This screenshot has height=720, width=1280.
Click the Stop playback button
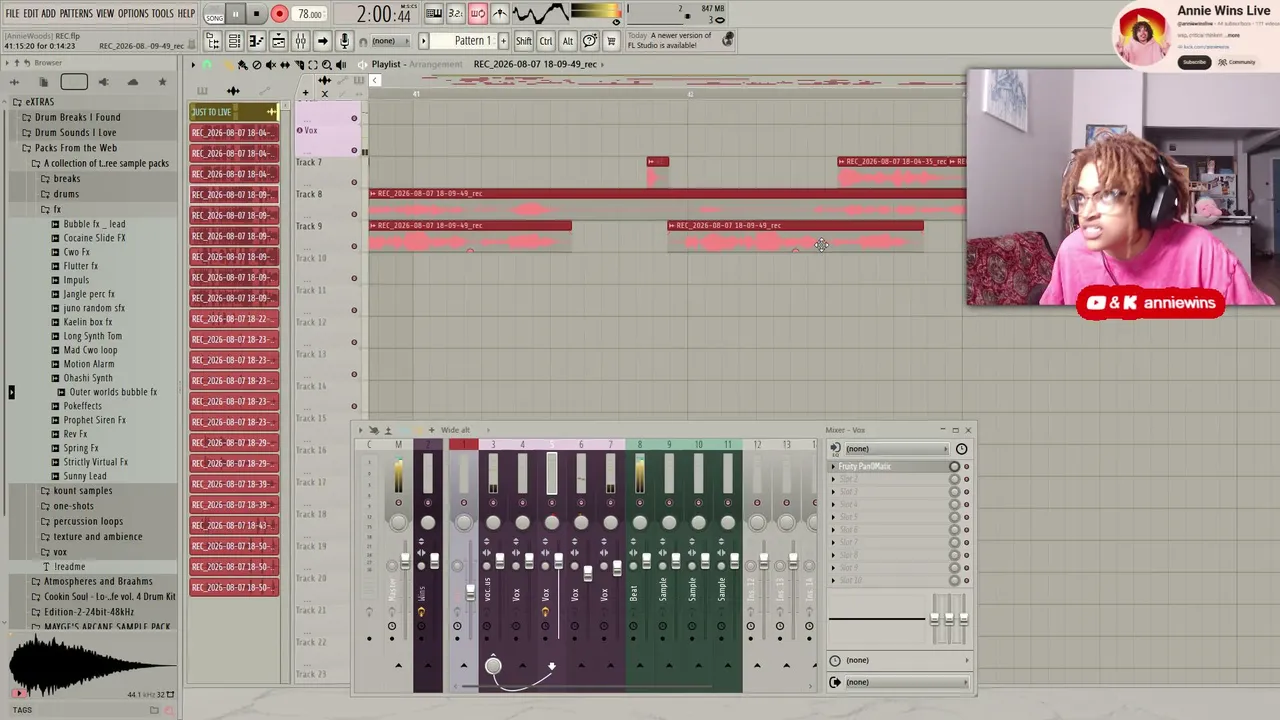pos(256,14)
